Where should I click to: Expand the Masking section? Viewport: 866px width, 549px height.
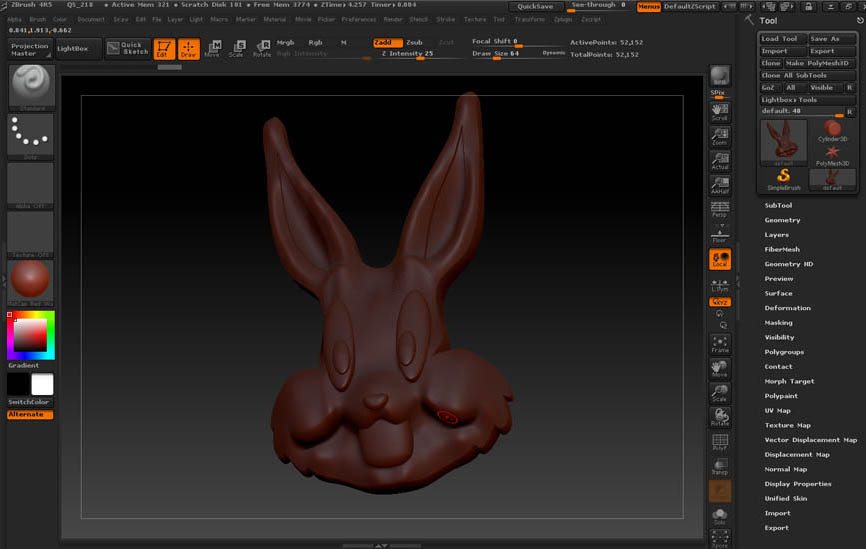[x=778, y=323]
